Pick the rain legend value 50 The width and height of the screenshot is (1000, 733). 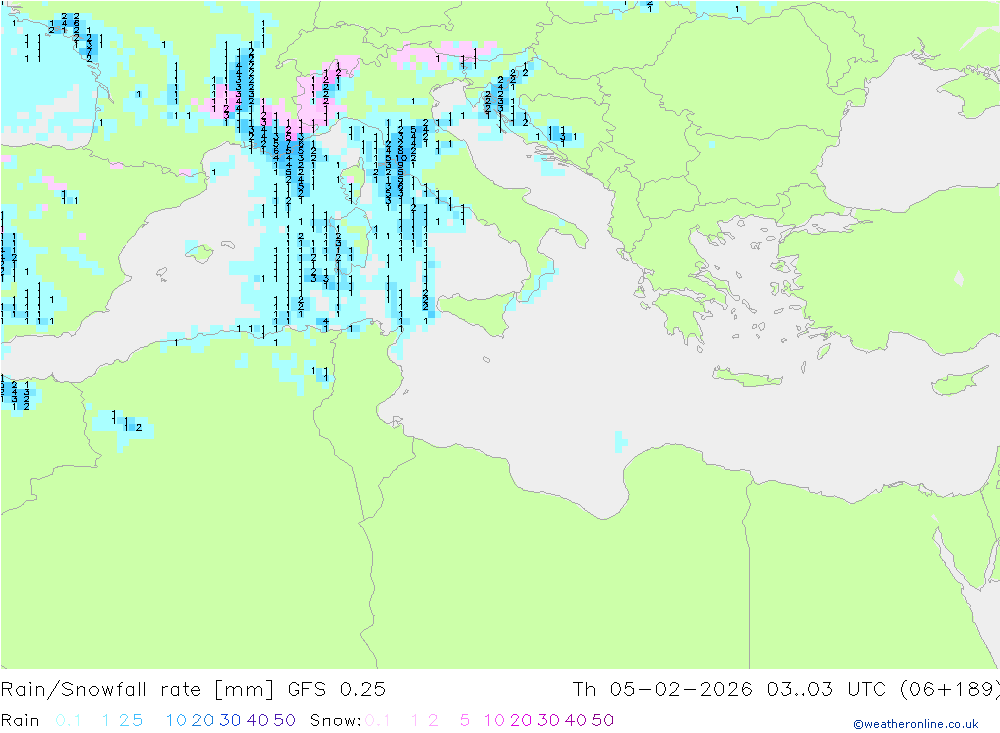click(x=284, y=720)
